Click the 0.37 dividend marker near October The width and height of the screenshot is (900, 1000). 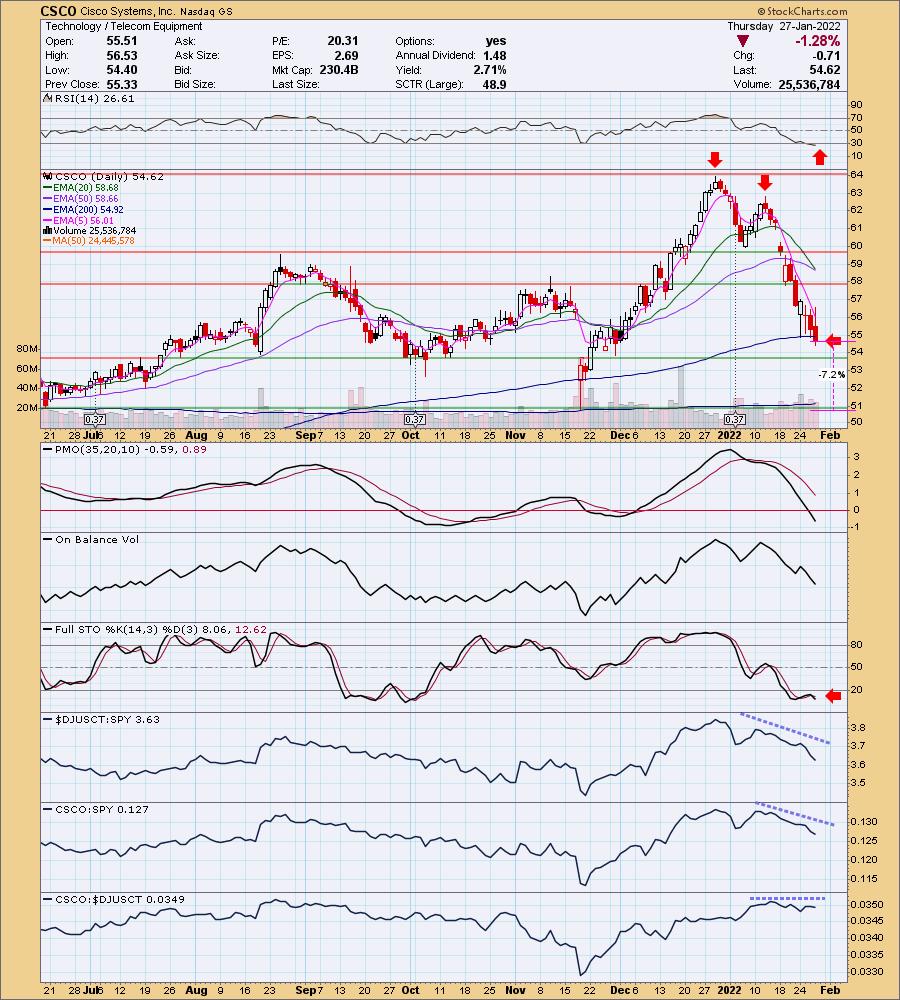tap(415, 420)
